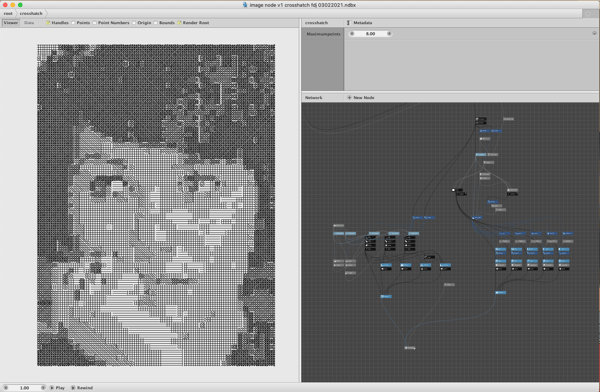Enable the Points checkbox
Viewport: 600px width, 392px height.
(73, 23)
